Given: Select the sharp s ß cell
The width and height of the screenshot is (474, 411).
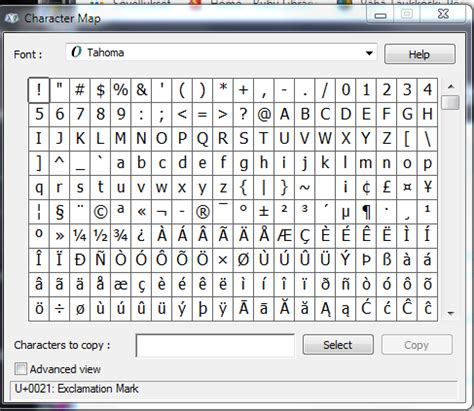Looking at the screenshot, I should [386, 260].
